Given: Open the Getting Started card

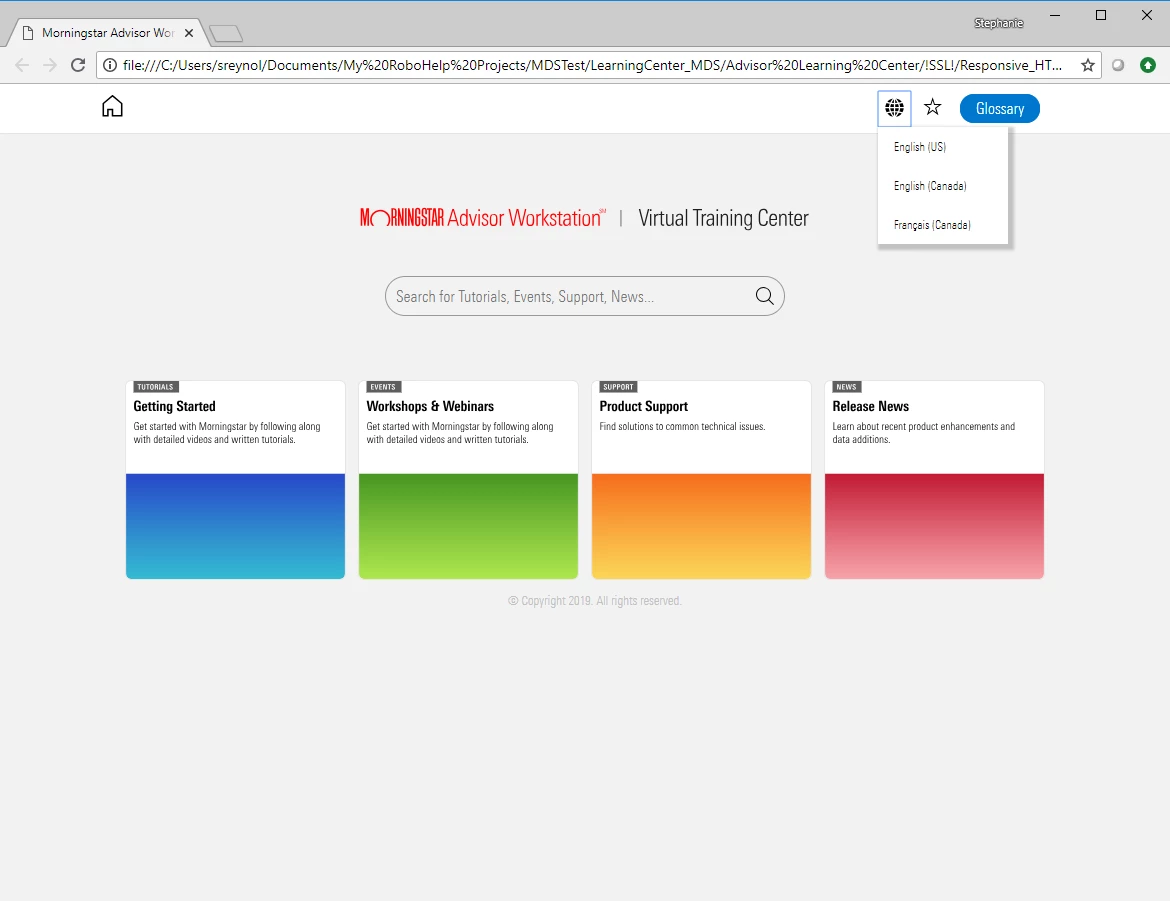Looking at the screenshot, I should (x=235, y=479).
